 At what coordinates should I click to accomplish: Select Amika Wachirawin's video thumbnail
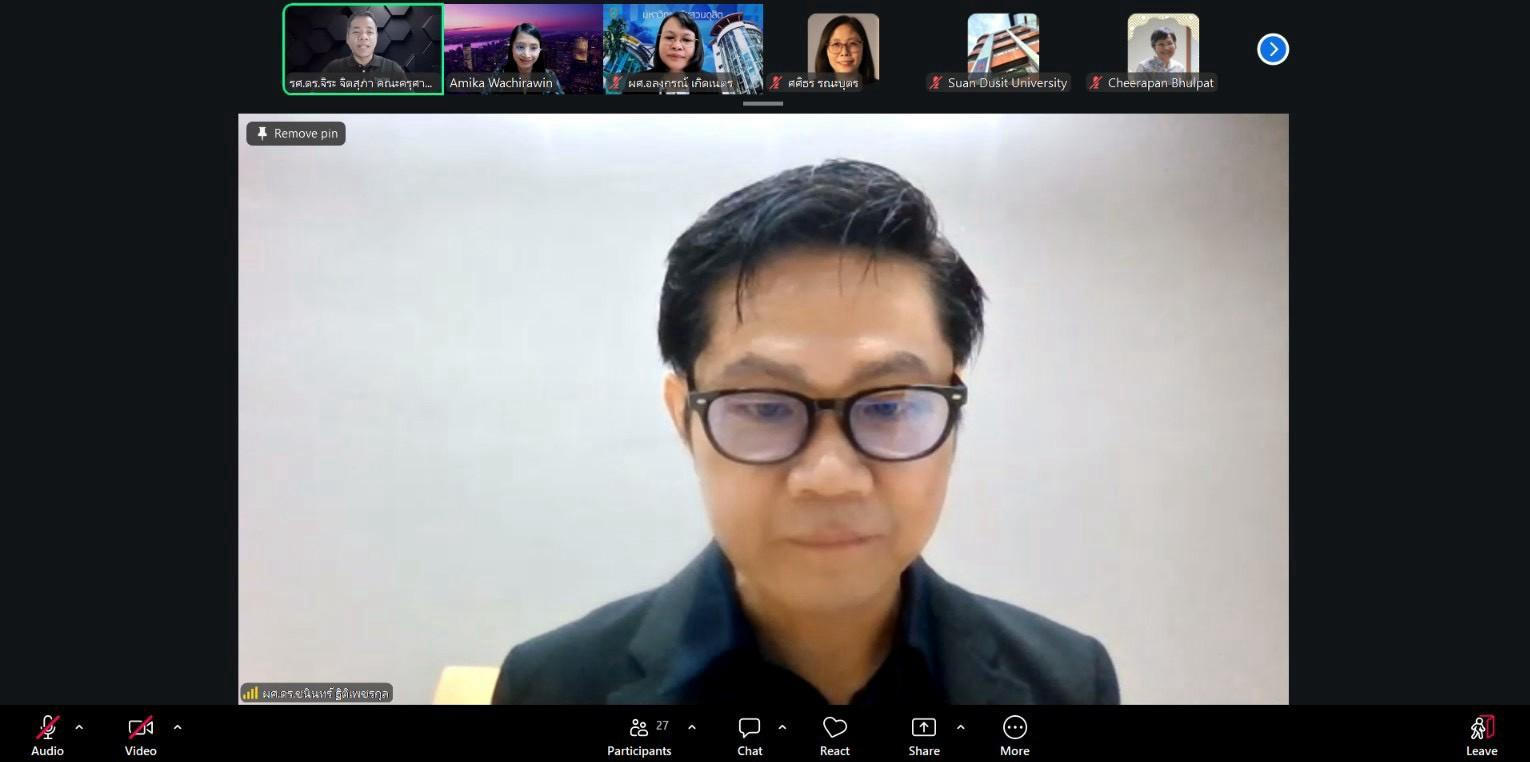pos(523,49)
